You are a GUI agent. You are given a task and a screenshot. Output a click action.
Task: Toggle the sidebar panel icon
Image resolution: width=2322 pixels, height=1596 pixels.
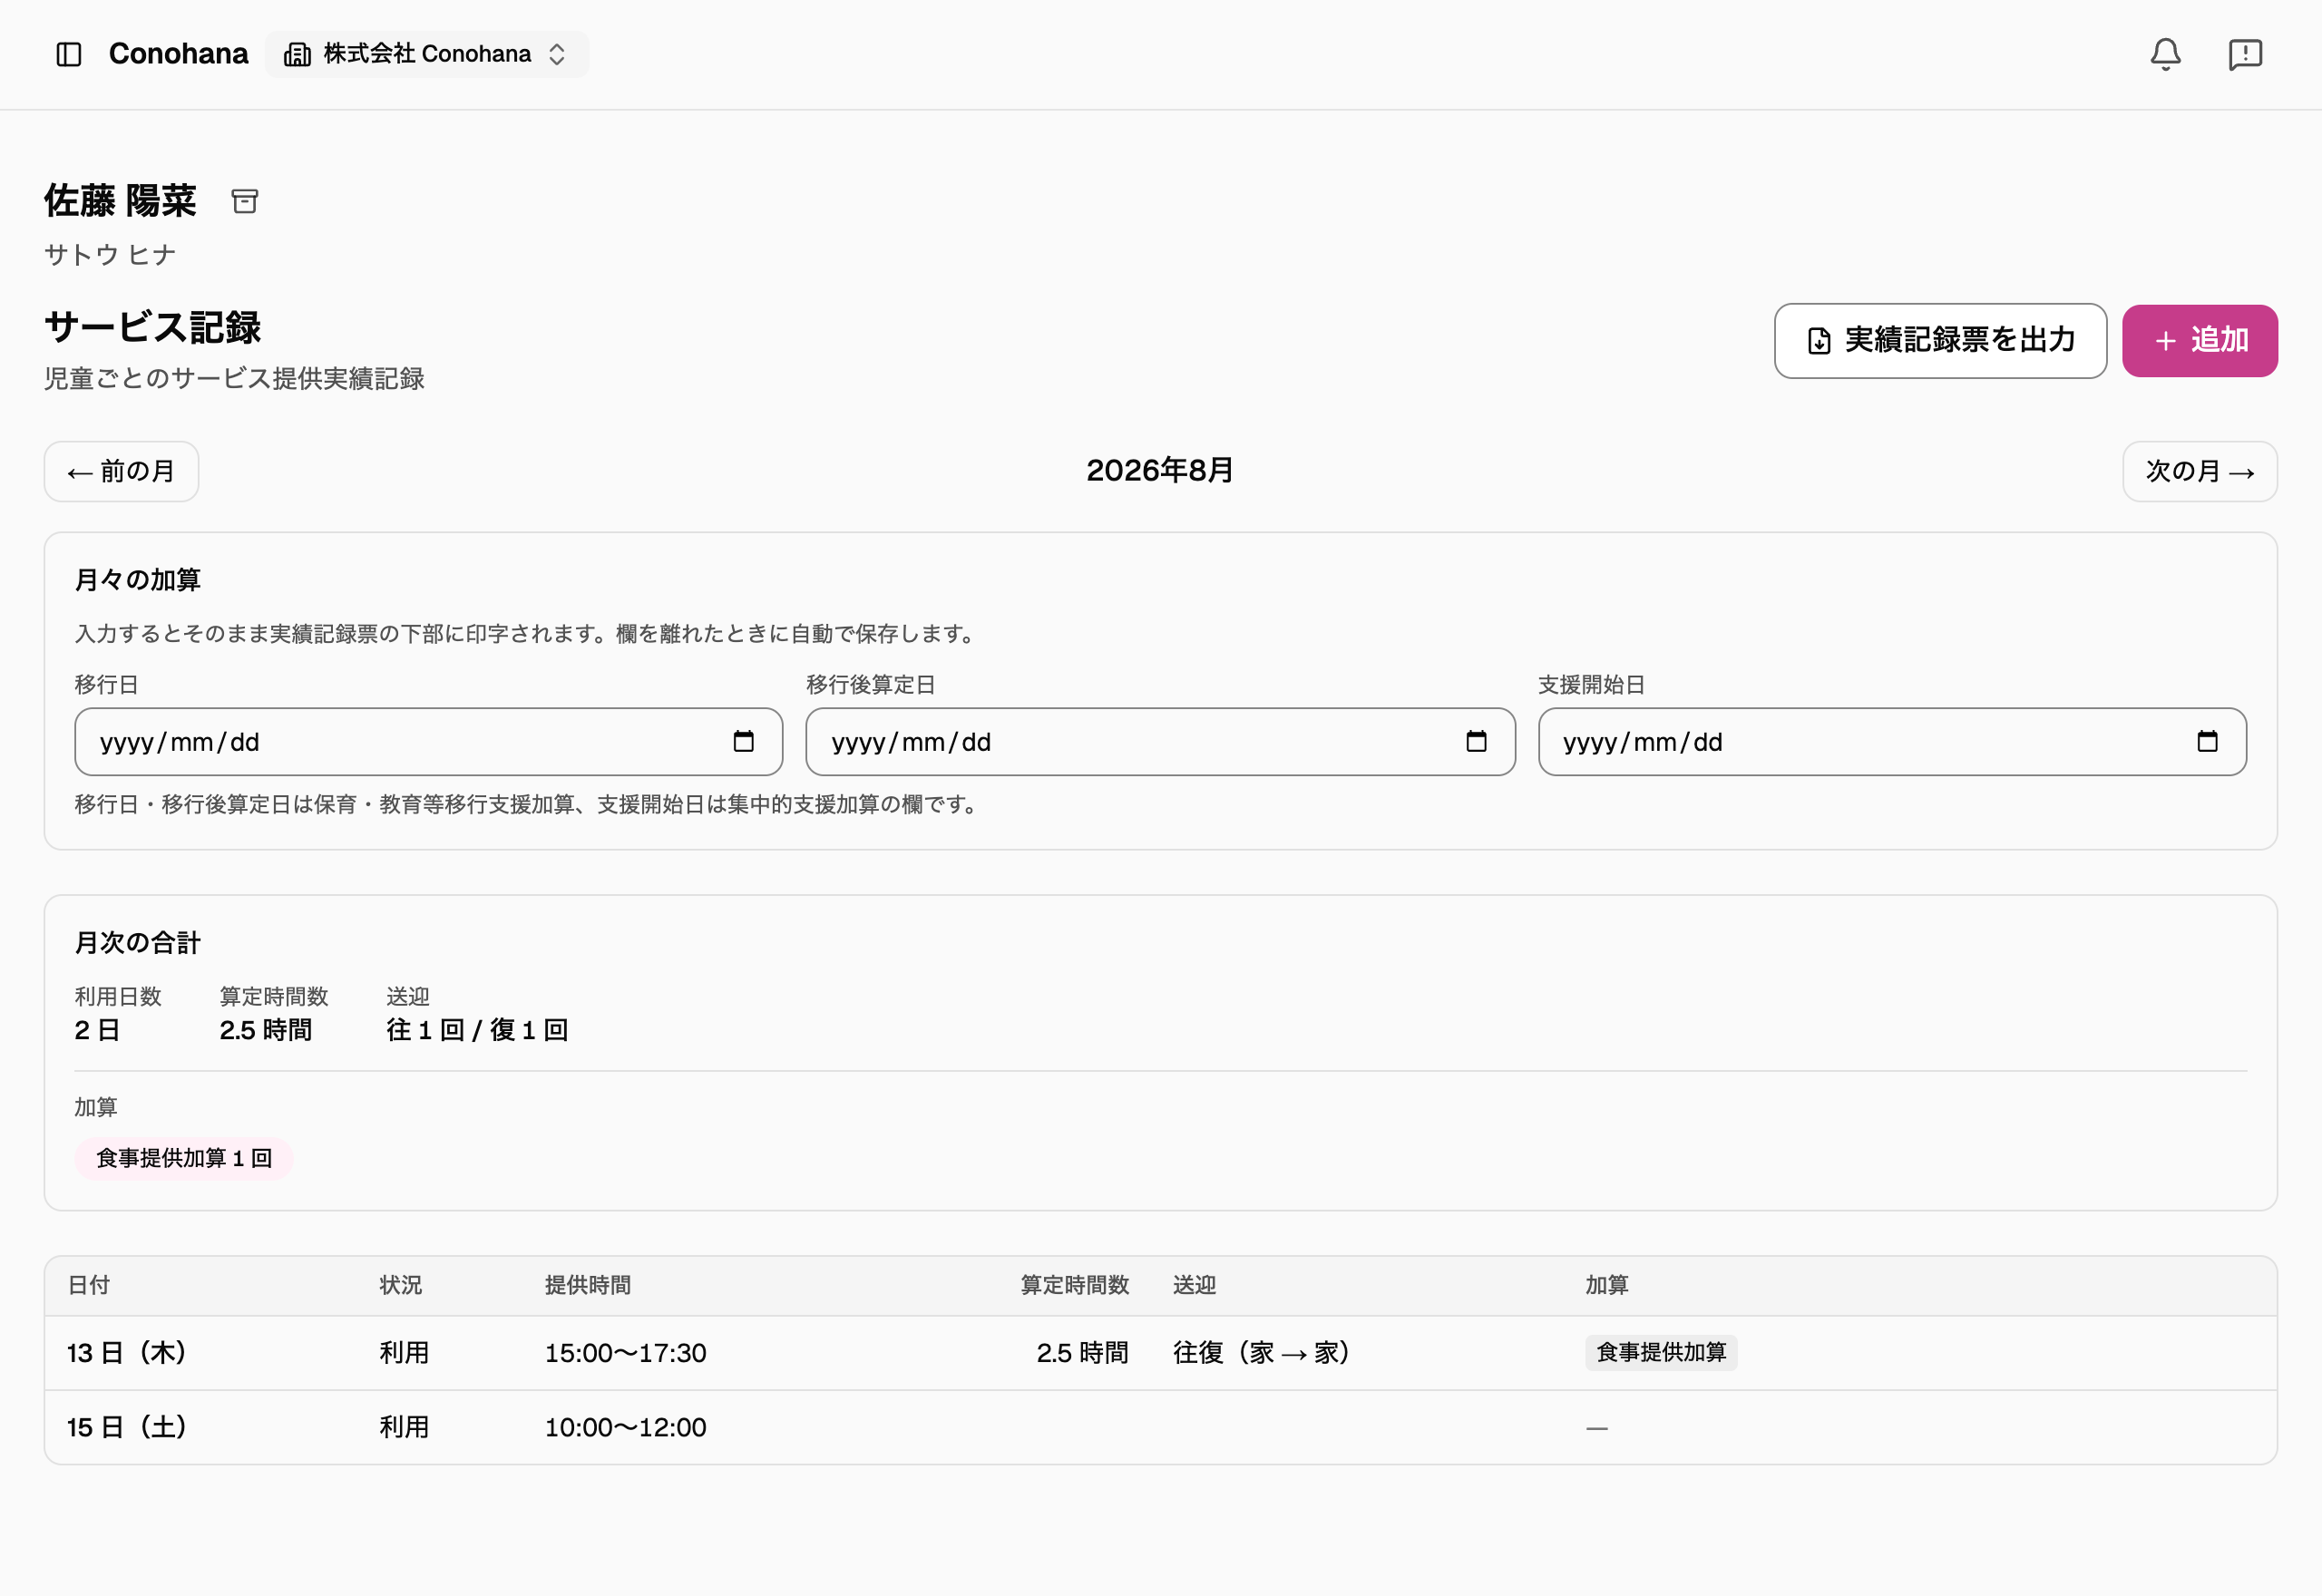click(69, 54)
